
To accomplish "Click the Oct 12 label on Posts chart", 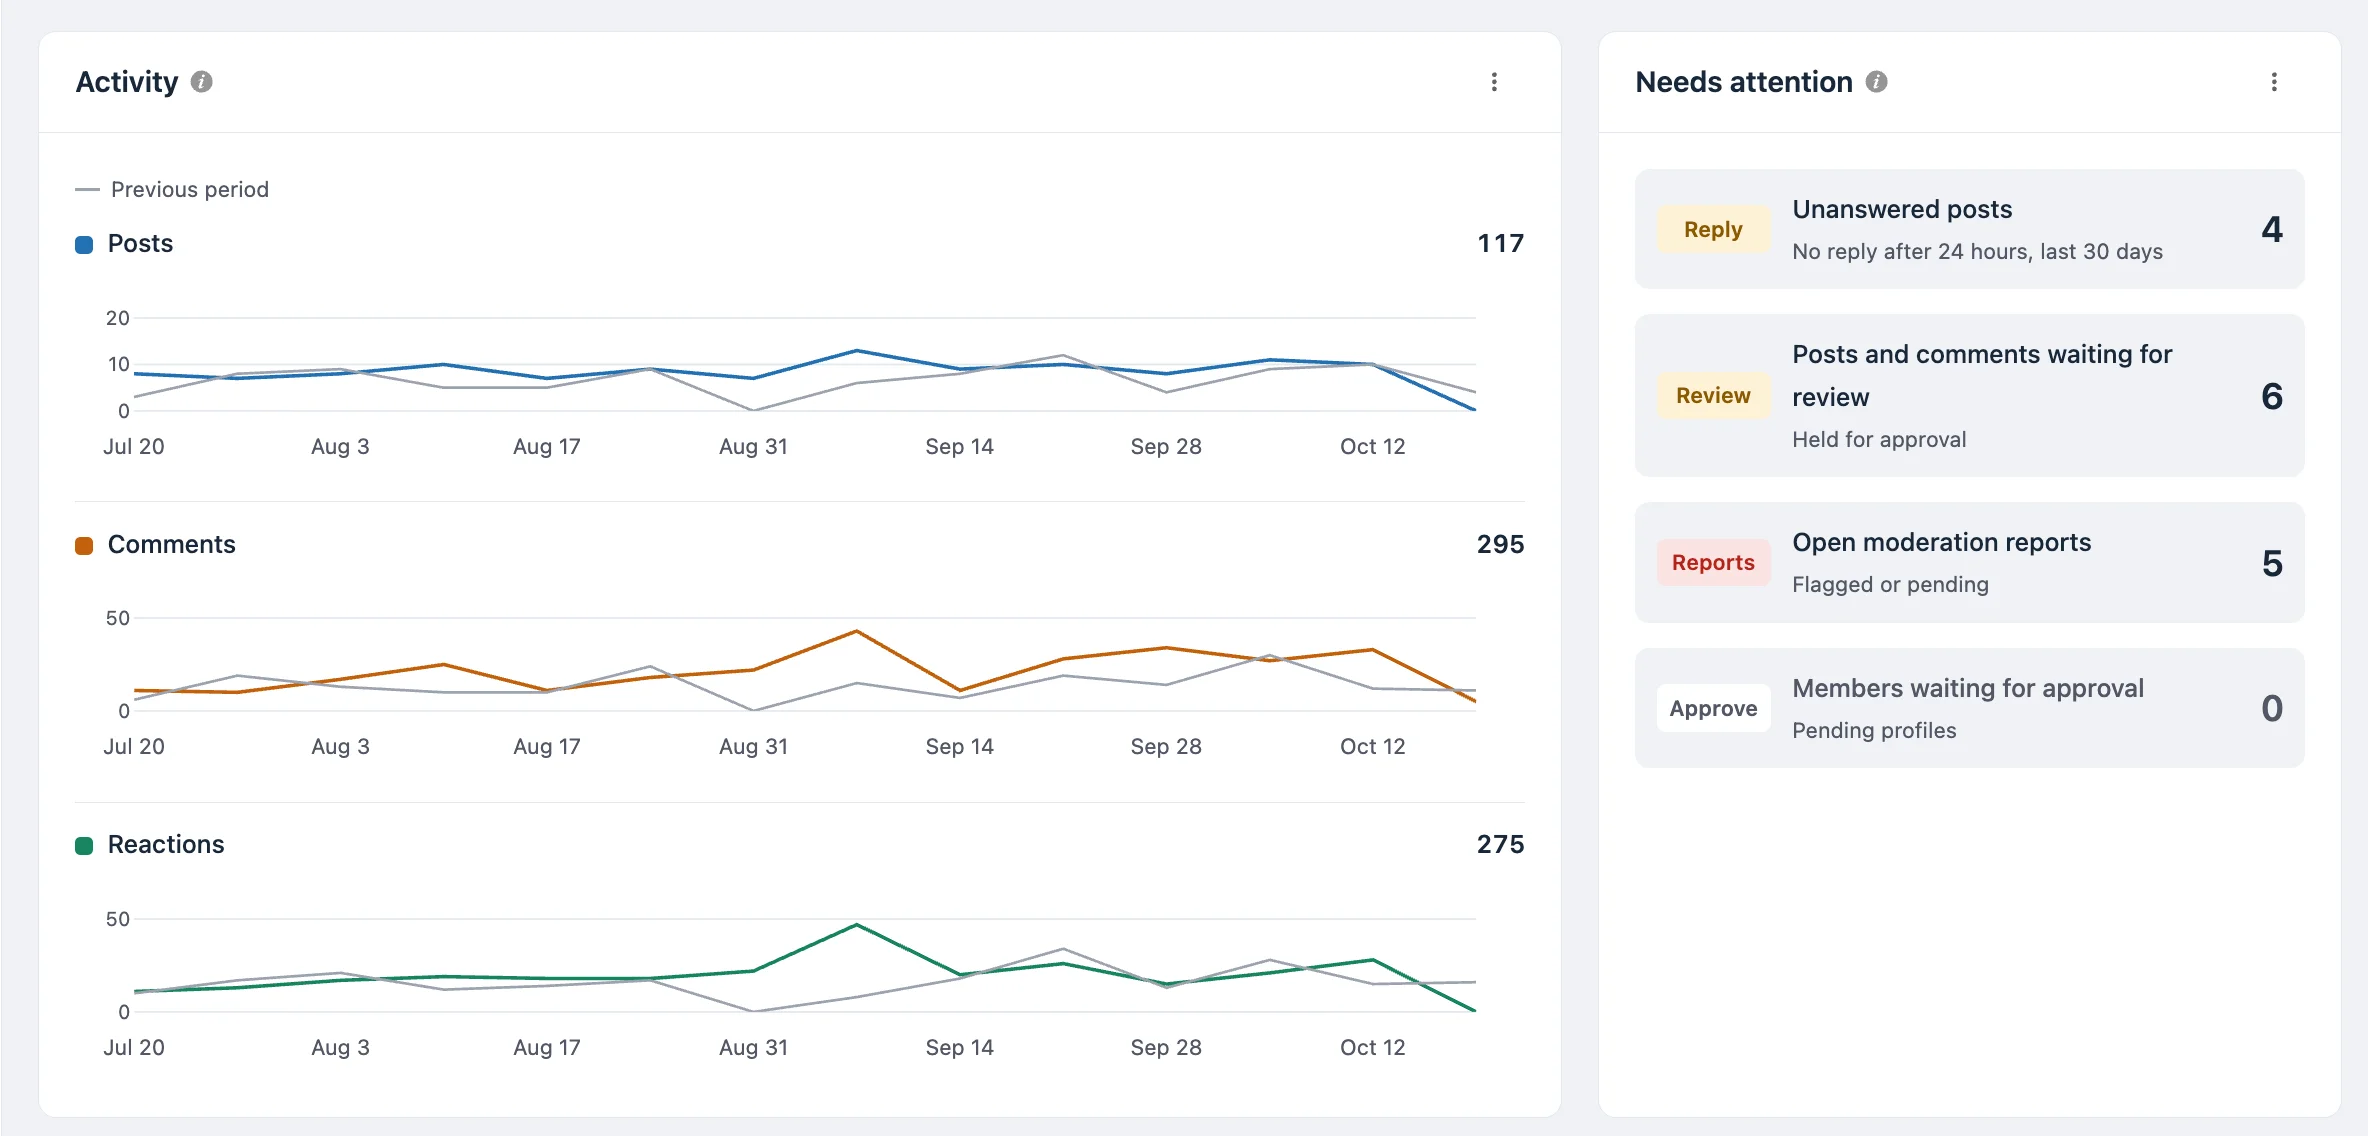I will point(1372,447).
